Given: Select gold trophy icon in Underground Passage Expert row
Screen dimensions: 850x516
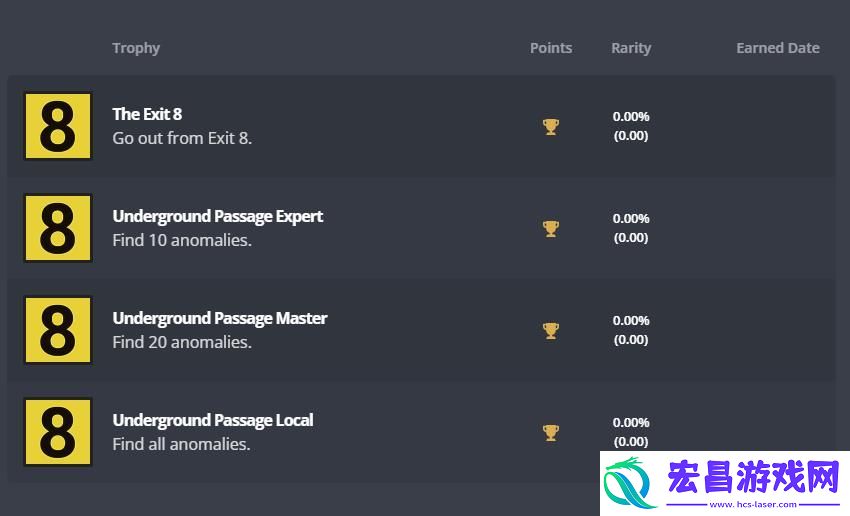Looking at the screenshot, I should [x=551, y=229].
